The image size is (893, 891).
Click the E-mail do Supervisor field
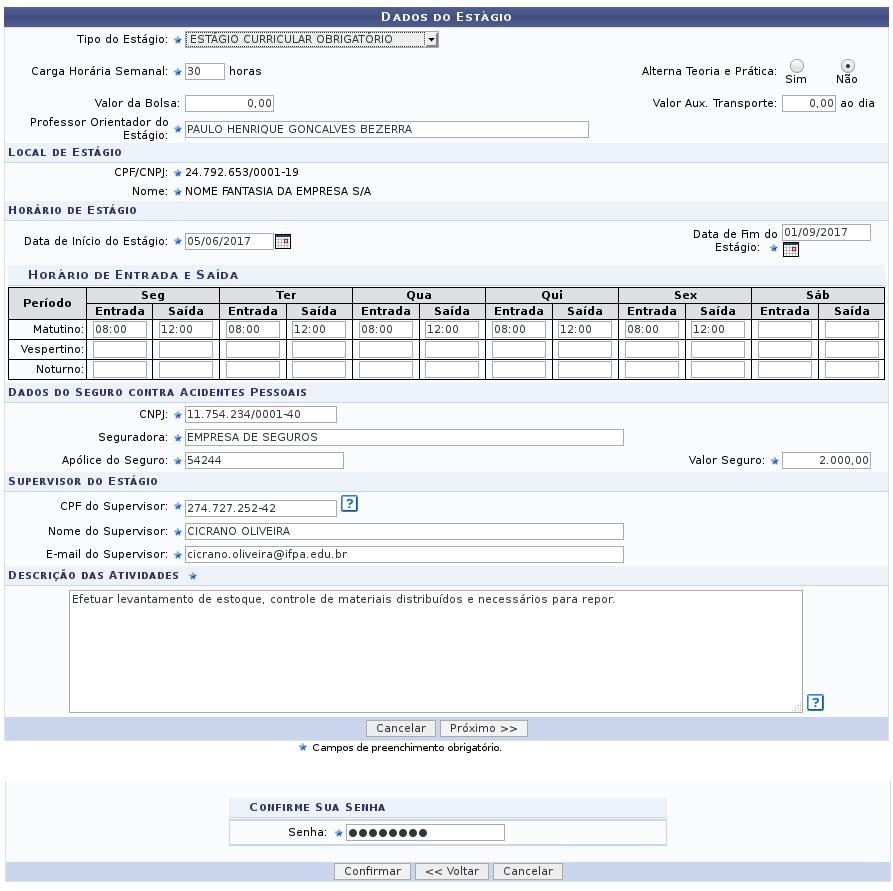[404, 554]
